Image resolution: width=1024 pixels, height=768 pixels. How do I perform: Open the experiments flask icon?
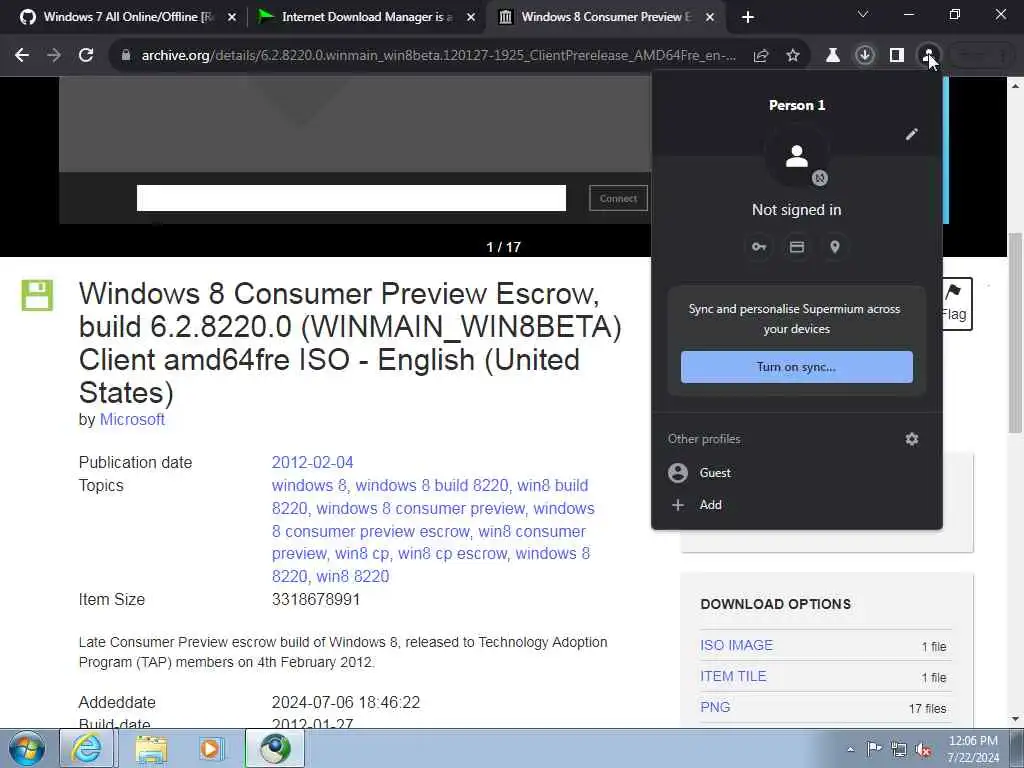click(x=833, y=56)
